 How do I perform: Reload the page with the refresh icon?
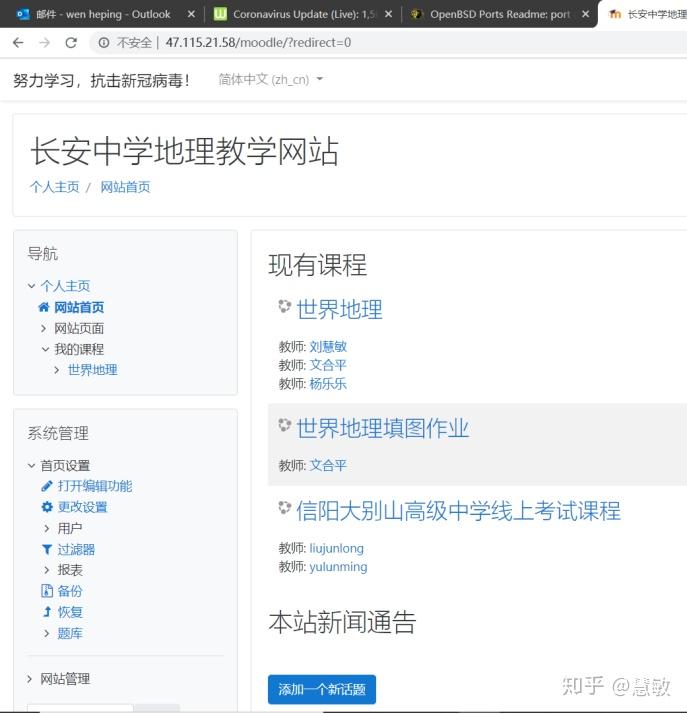point(71,43)
